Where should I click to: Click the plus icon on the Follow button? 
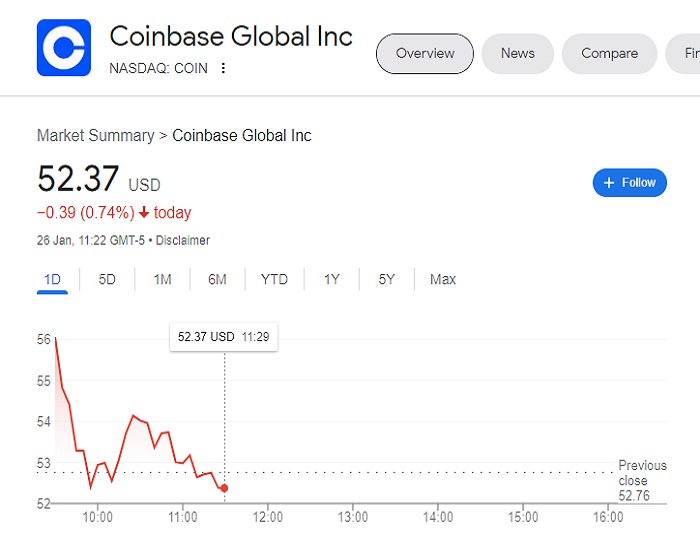(x=609, y=183)
